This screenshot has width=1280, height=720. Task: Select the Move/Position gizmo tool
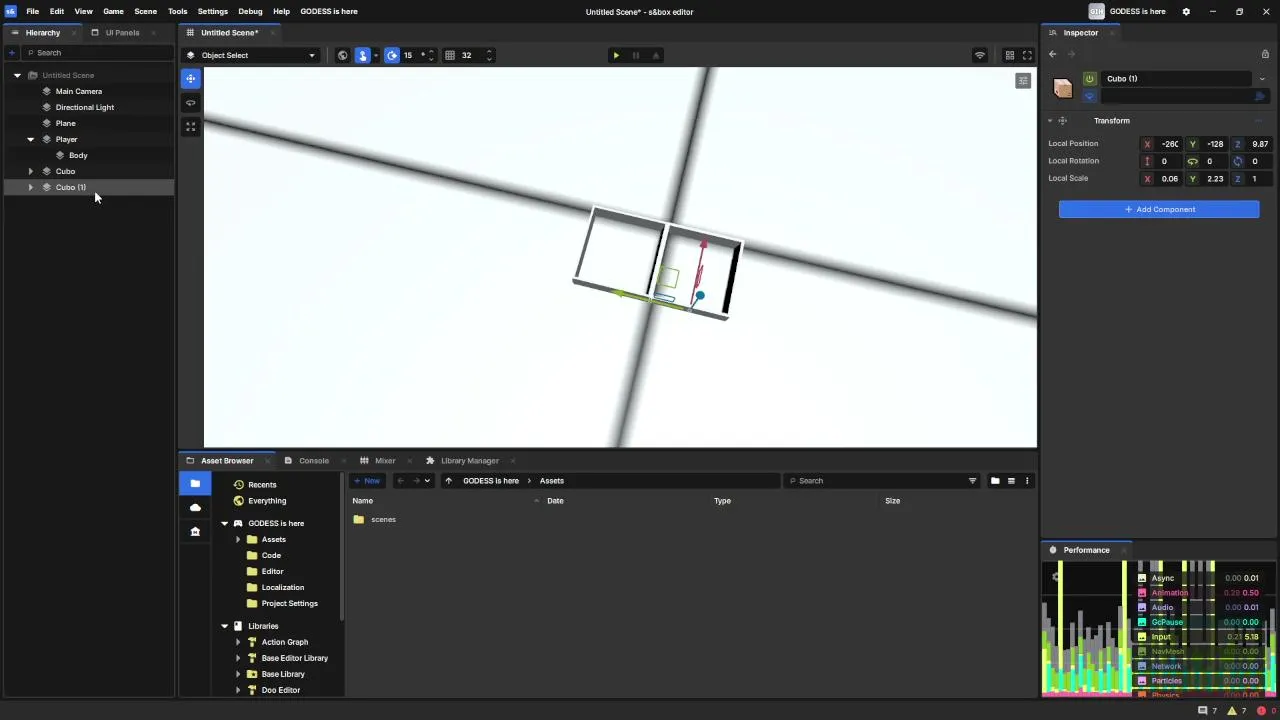click(190, 78)
